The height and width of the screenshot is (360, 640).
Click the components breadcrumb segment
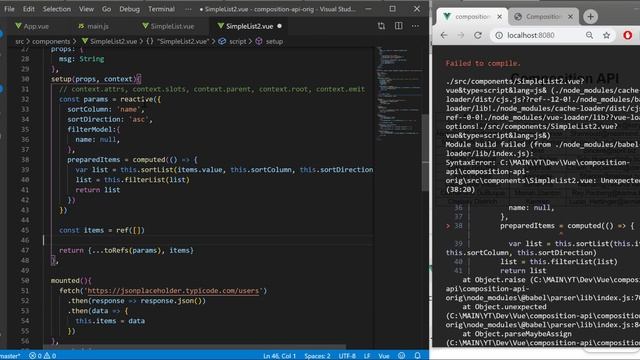pos(51,41)
